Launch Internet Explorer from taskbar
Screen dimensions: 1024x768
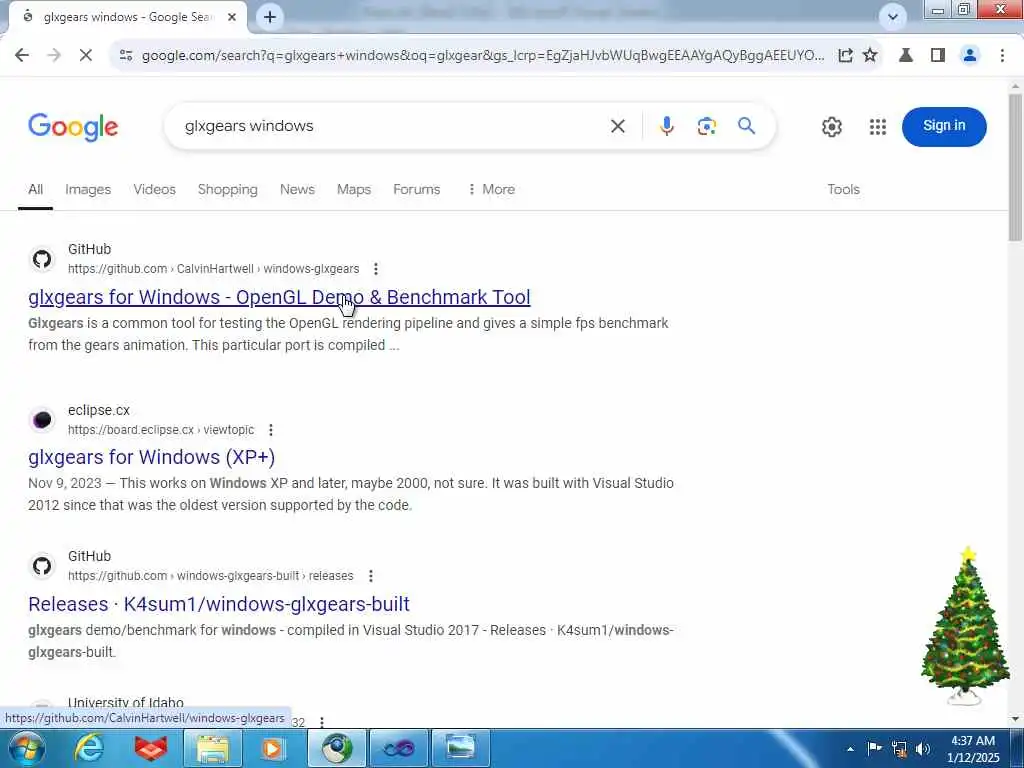(x=88, y=748)
